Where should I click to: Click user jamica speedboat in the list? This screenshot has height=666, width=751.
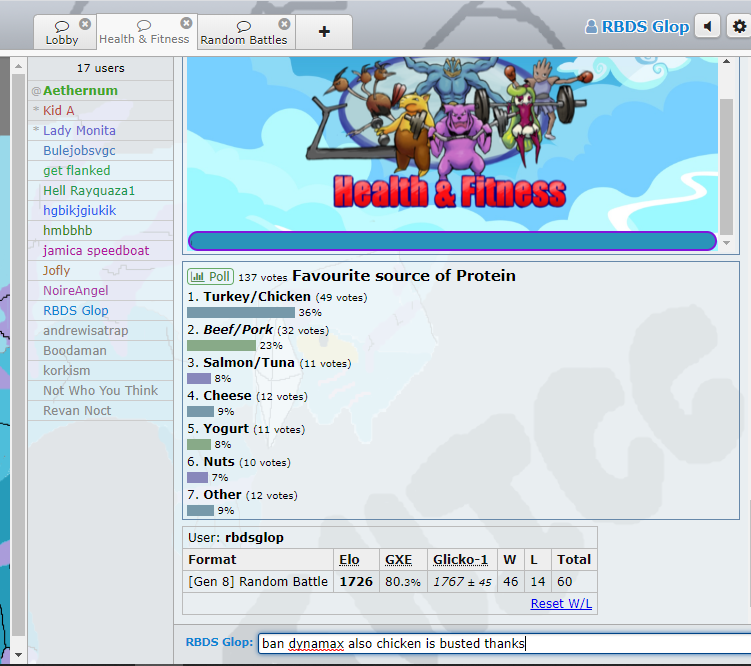coord(96,251)
